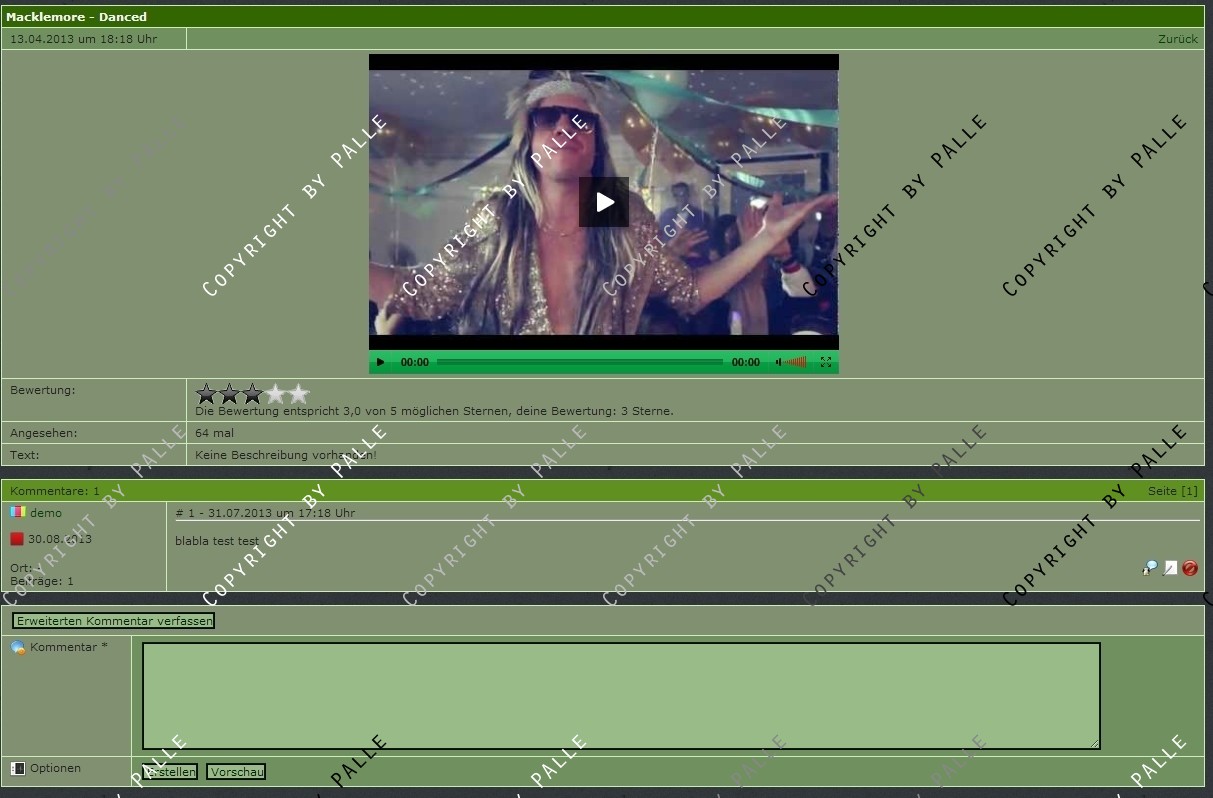Image resolution: width=1213 pixels, height=798 pixels.
Task: Open the demo user profile
Action: pyautogui.click(x=46, y=513)
